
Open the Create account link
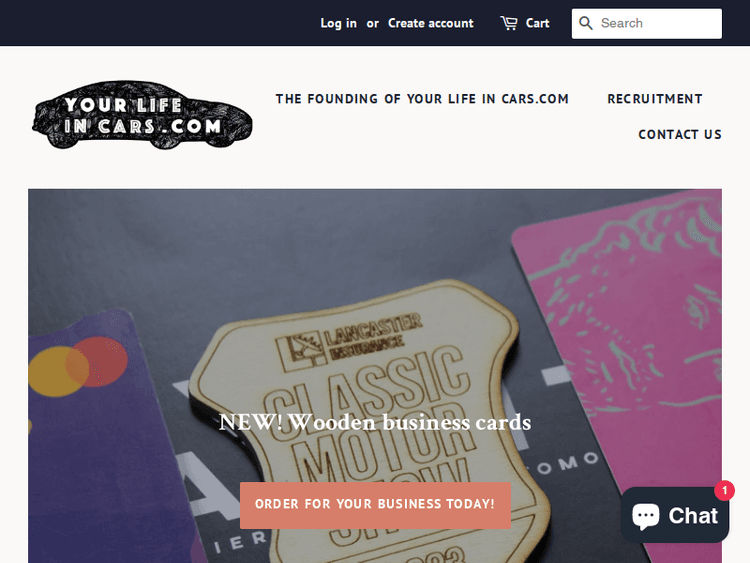pyautogui.click(x=430, y=23)
